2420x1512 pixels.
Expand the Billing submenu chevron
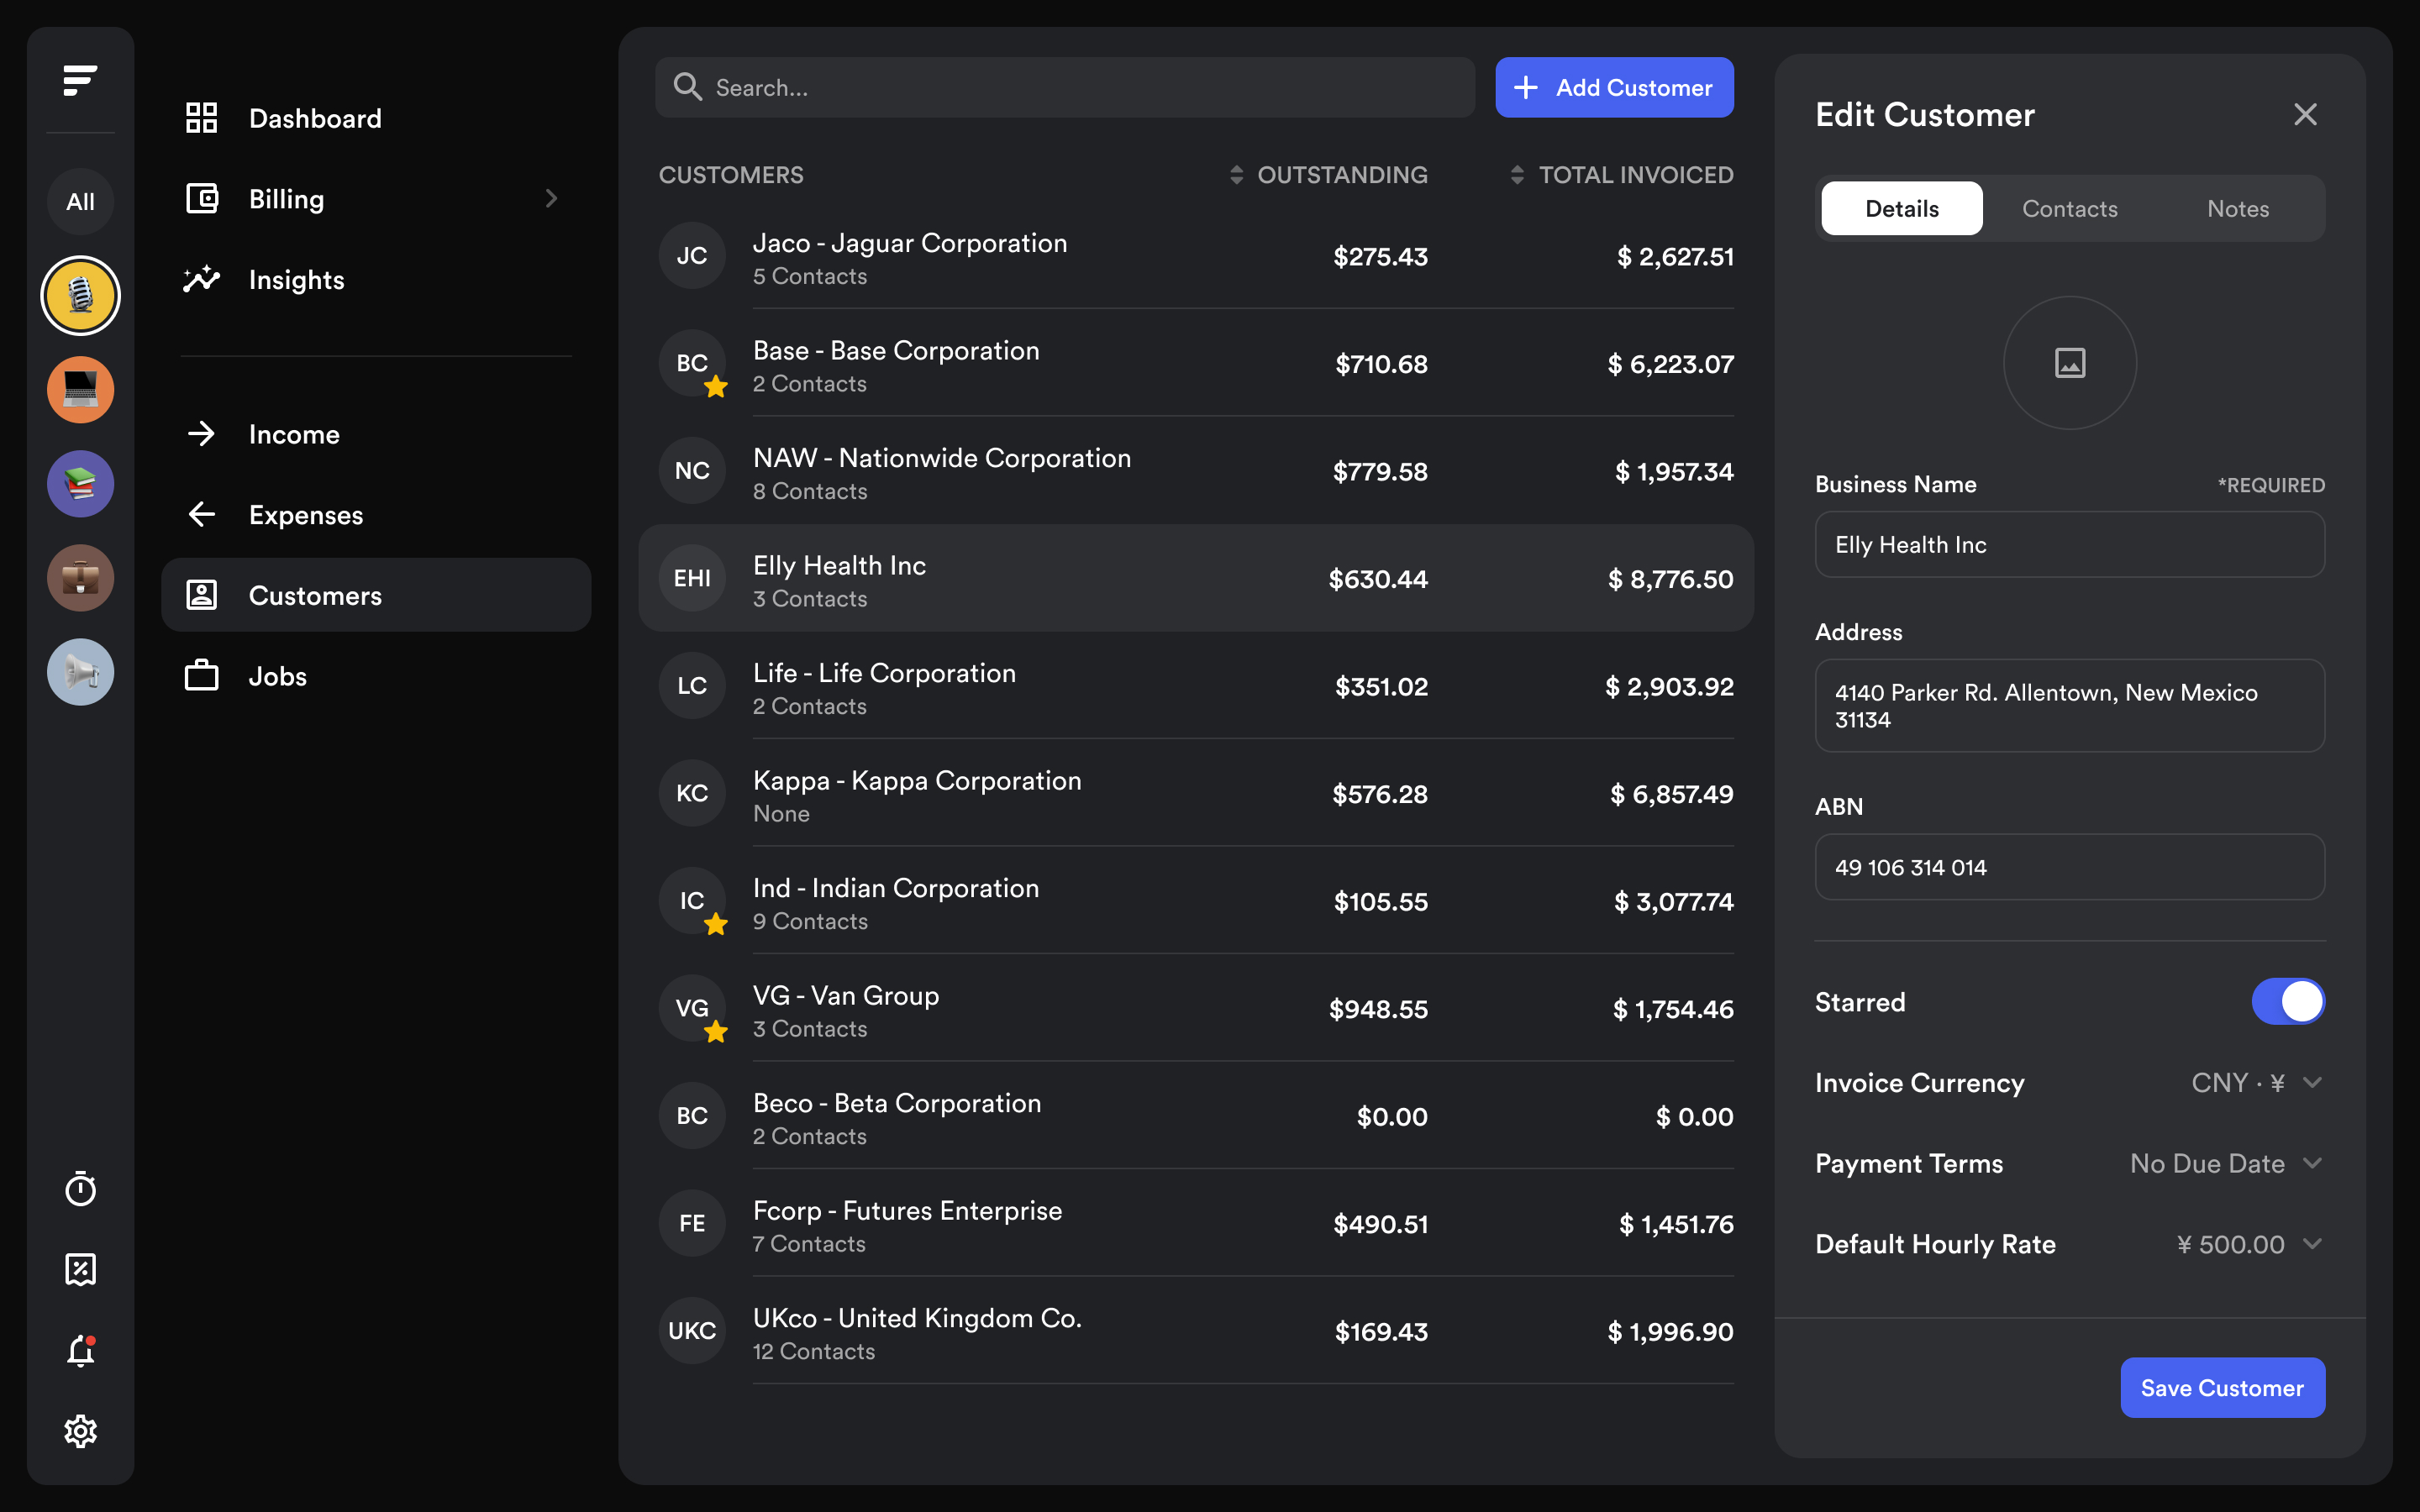pos(551,199)
